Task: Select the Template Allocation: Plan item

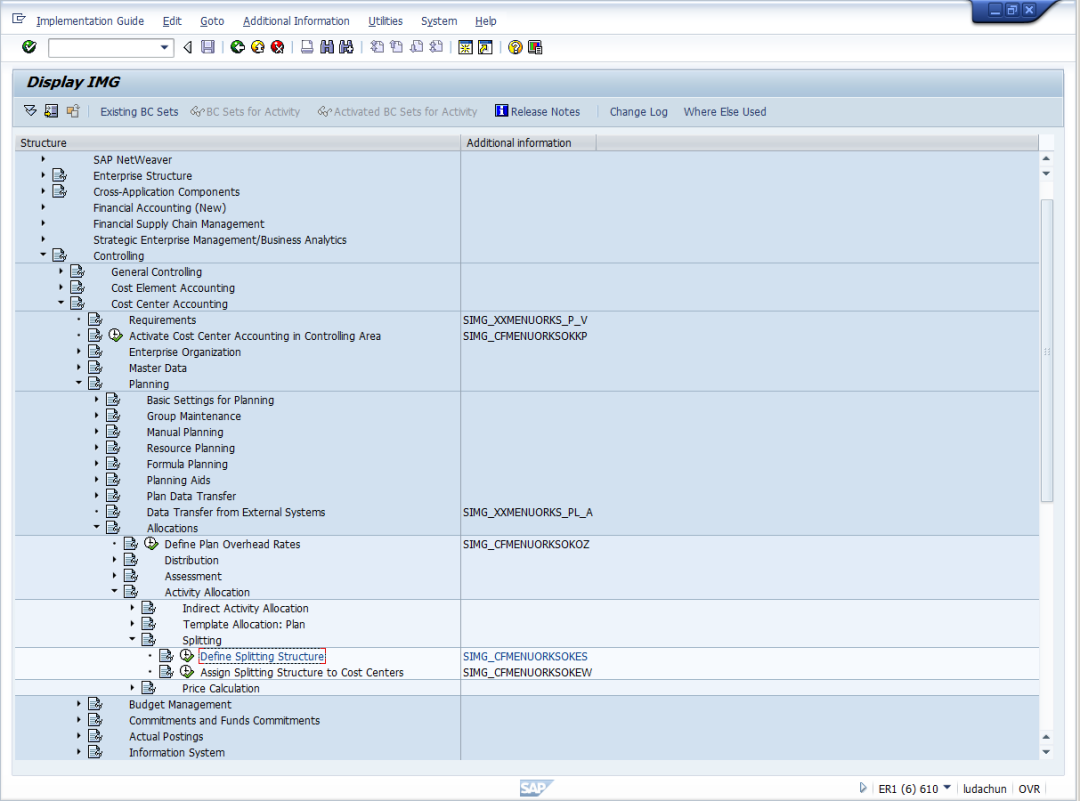Action: tap(244, 624)
